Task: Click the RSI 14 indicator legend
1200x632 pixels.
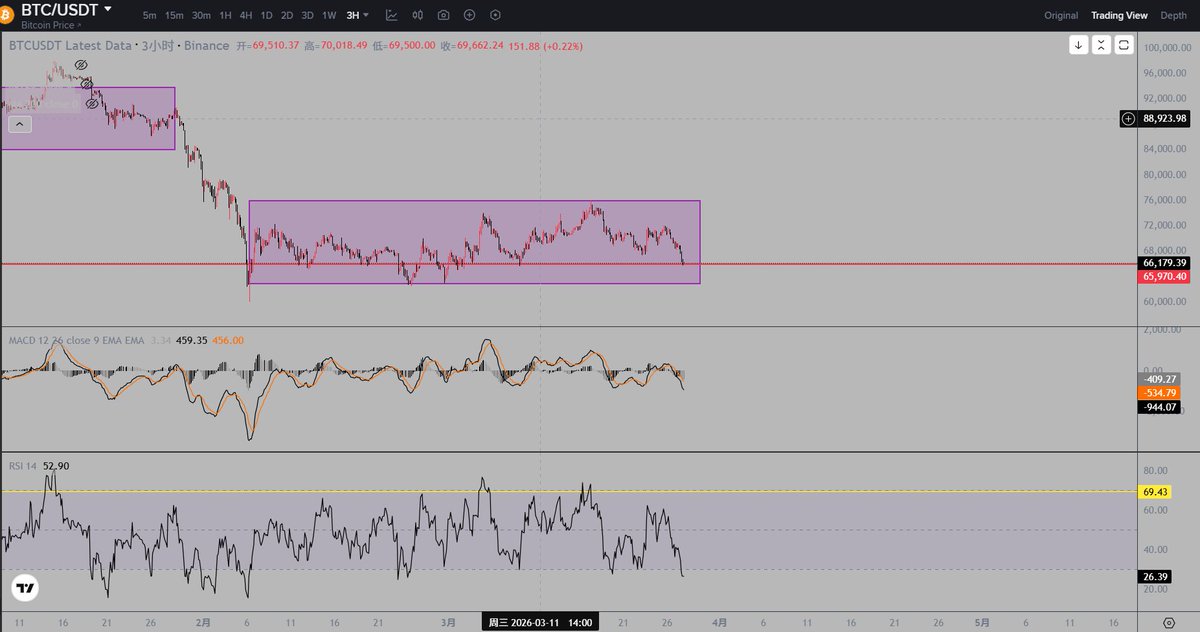Action: 22,466
